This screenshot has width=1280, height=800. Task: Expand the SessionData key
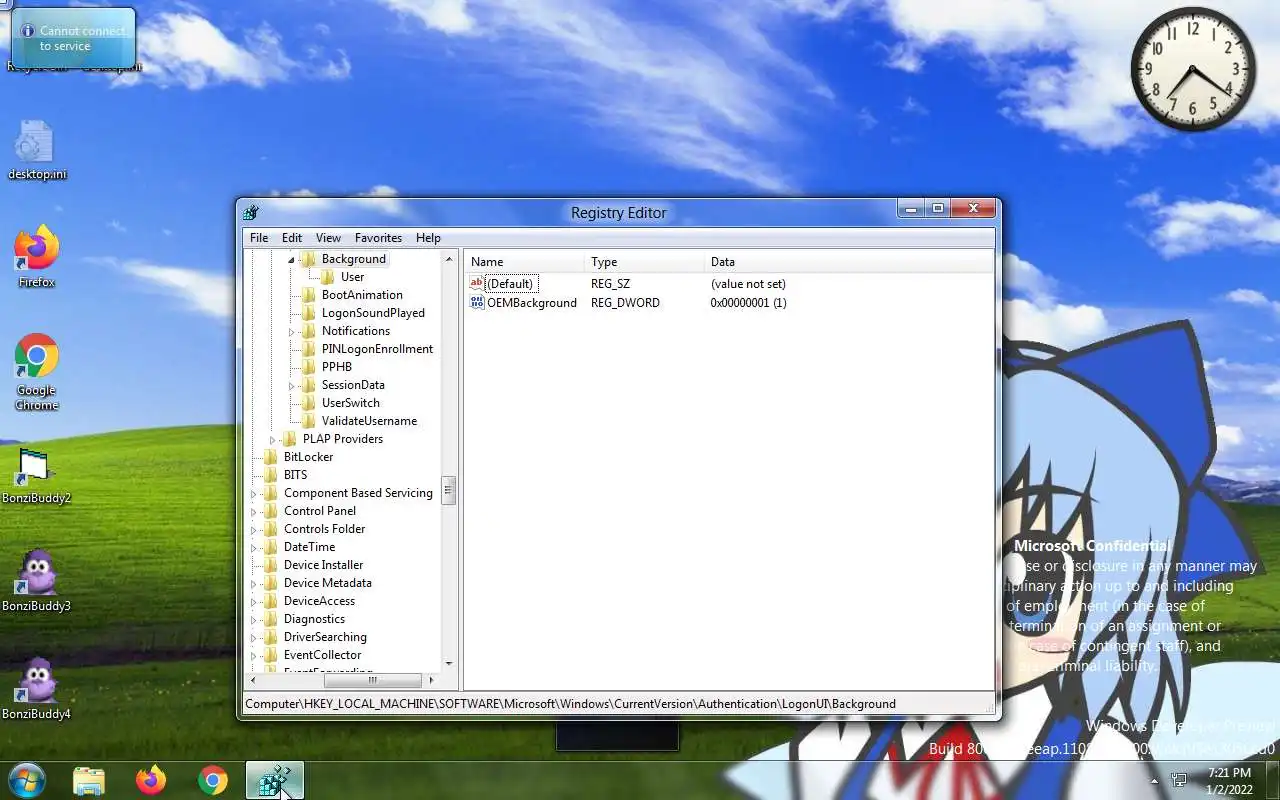[x=292, y=385]
